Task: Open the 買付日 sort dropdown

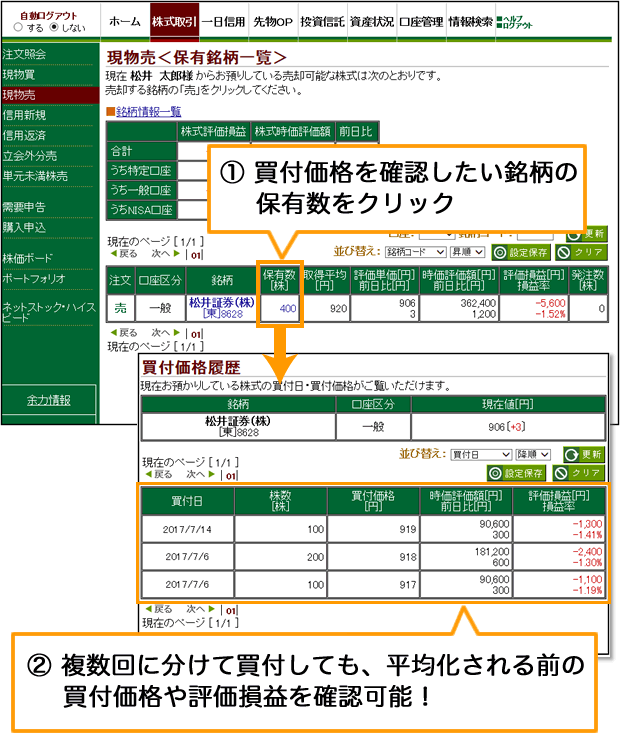Action: [481, 454]
